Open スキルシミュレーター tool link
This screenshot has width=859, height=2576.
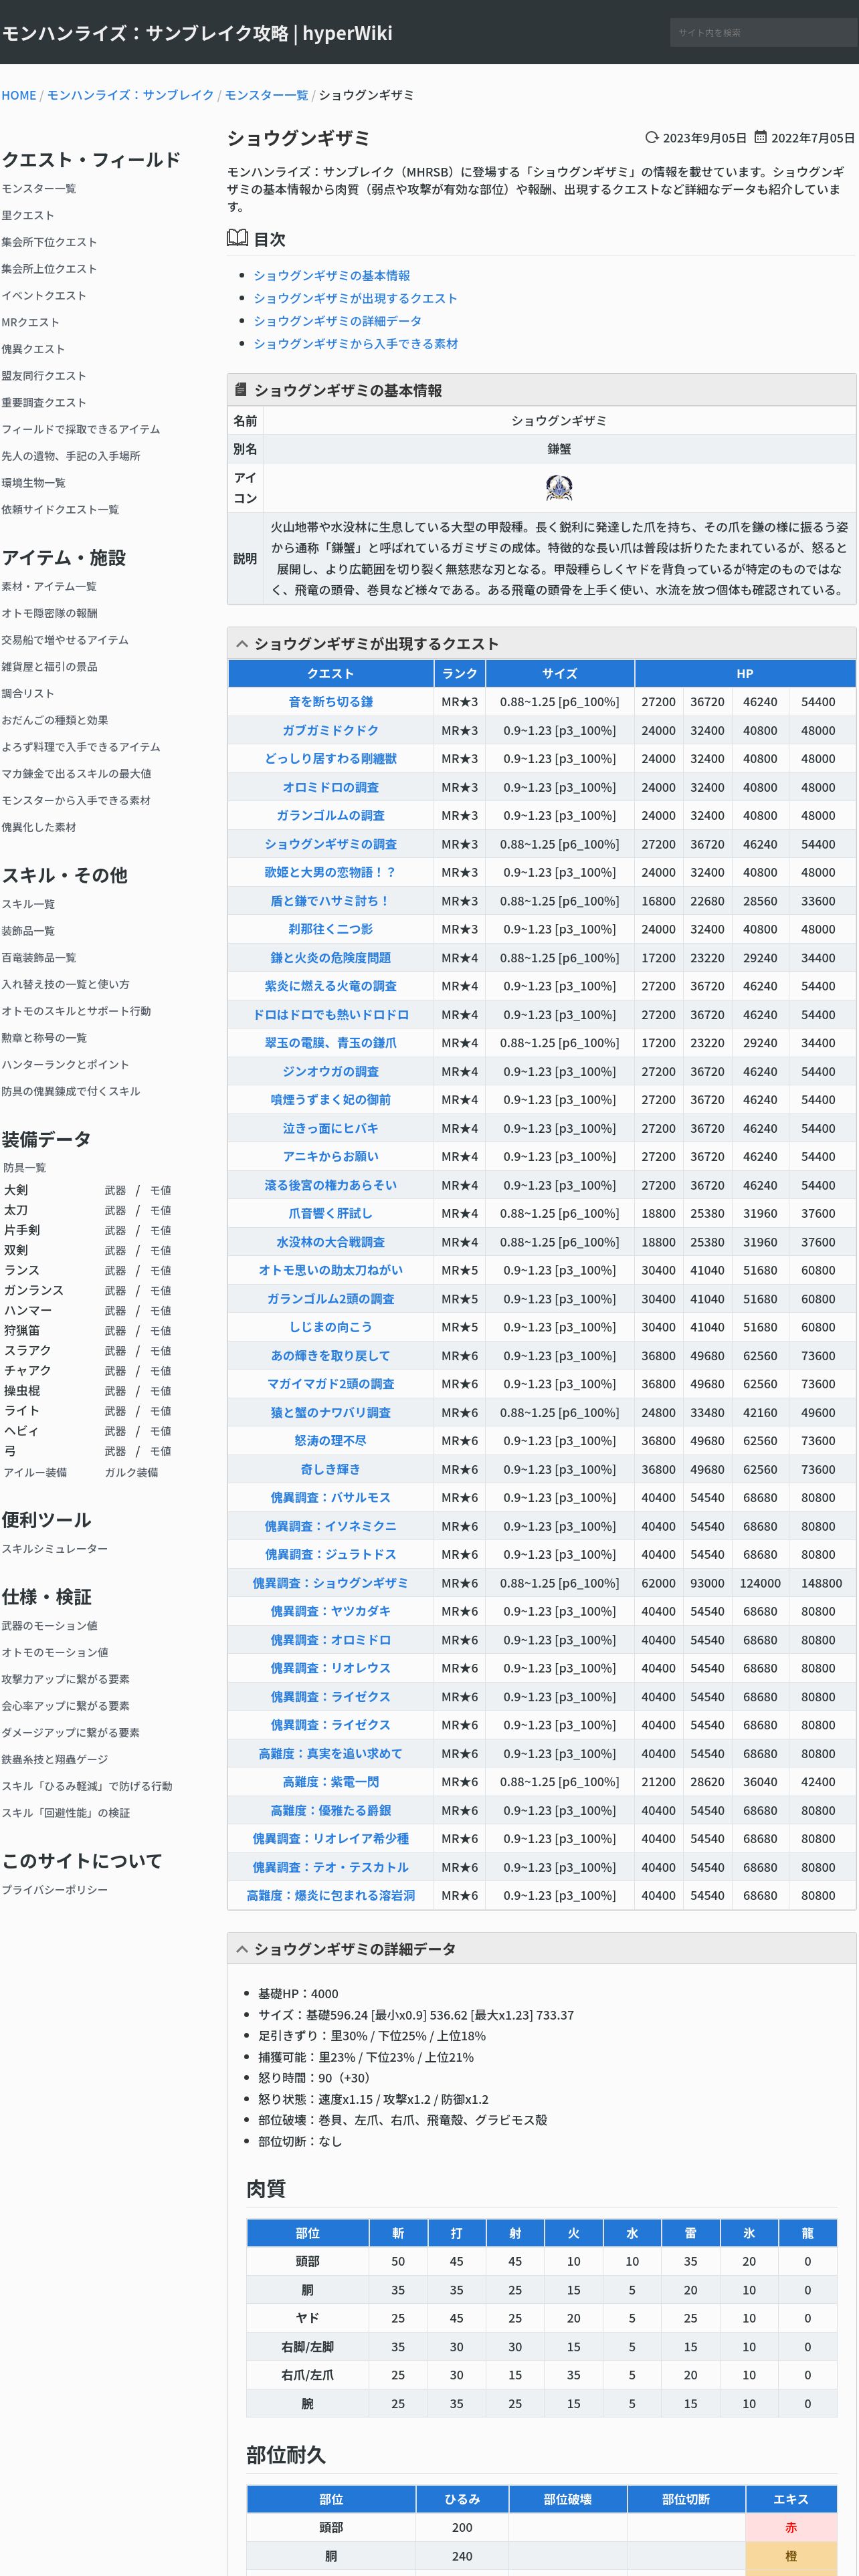coord(54,1549)
